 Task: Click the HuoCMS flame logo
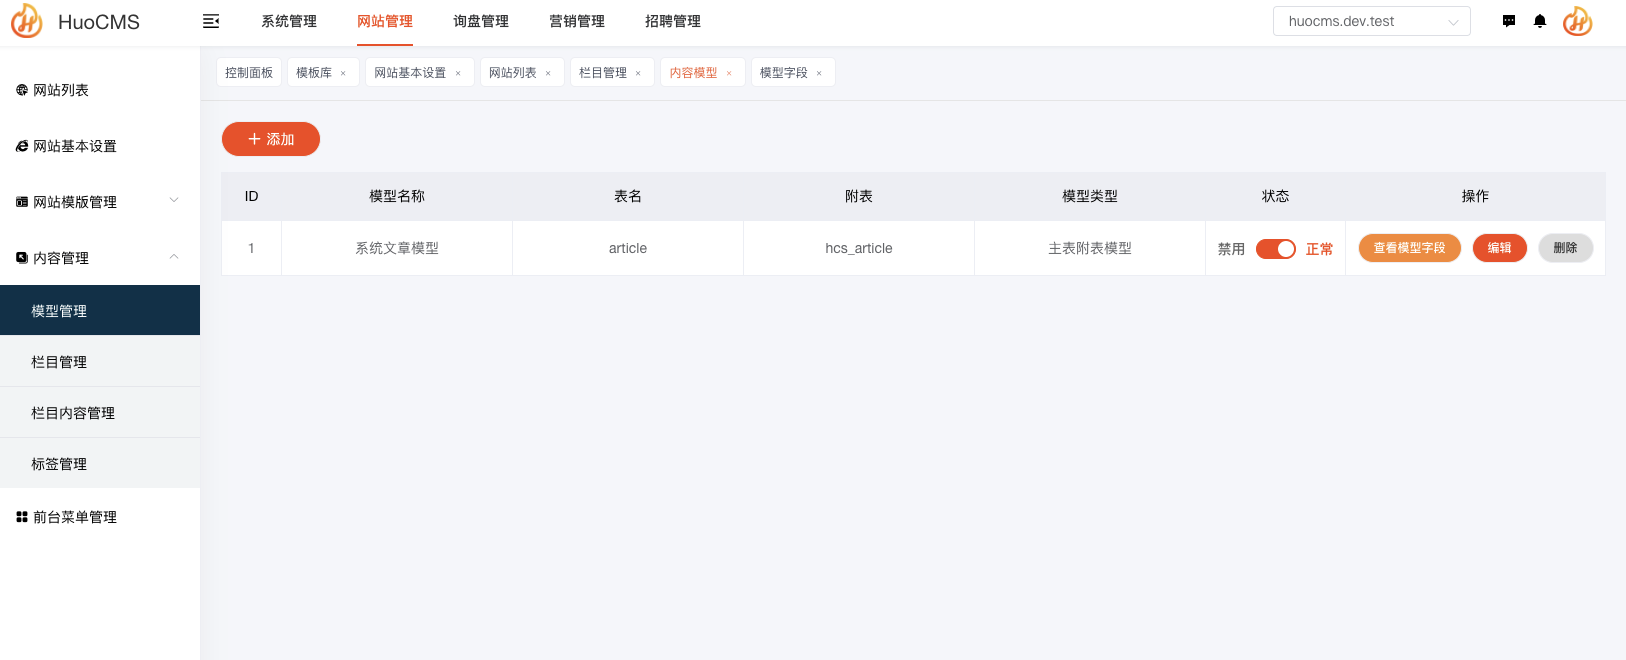pyautogui.click(x=27, y=21)
